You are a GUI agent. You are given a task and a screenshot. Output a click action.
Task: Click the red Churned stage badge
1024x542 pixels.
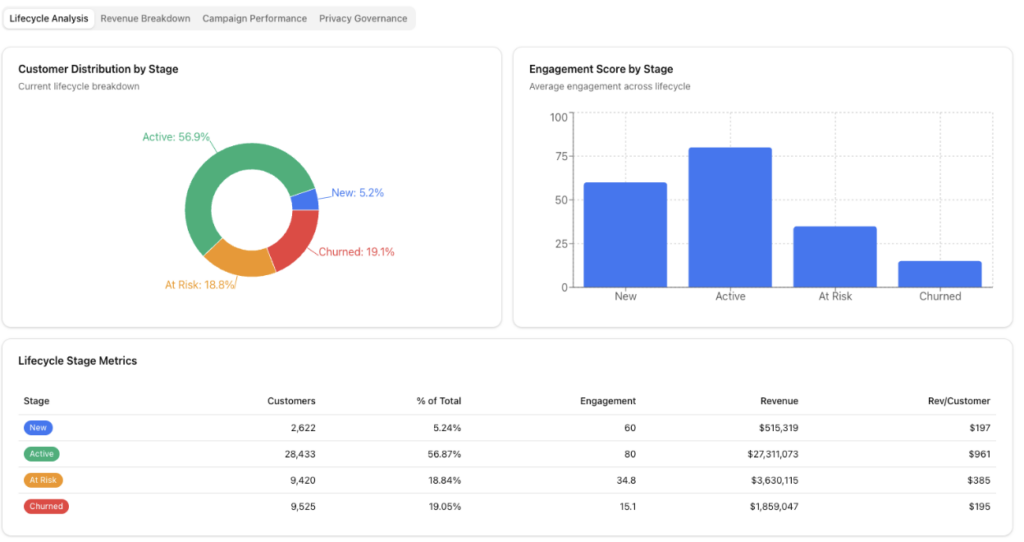[46, 507]
